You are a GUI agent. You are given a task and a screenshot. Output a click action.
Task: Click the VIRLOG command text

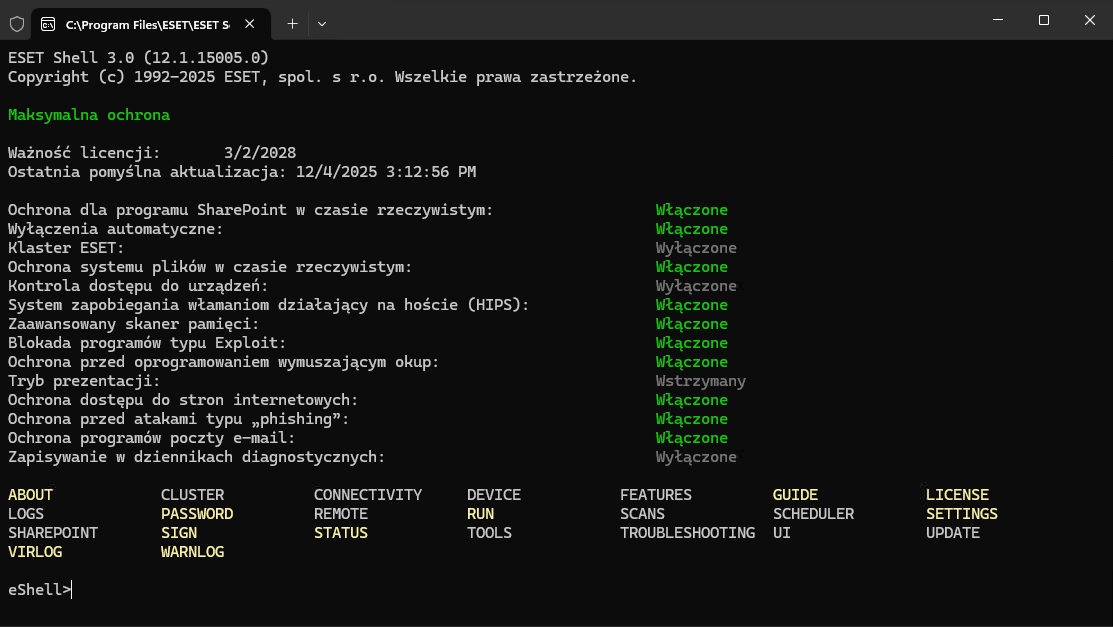pyautogui.click(x=35, y=552)
